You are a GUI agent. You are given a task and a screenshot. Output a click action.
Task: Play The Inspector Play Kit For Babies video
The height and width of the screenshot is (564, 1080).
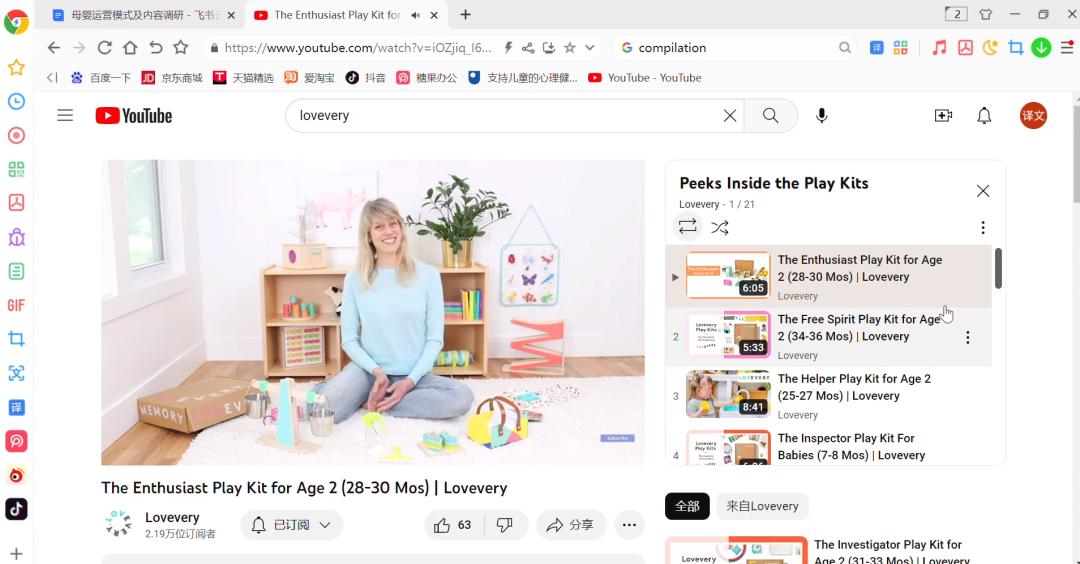tap(829, 446)
